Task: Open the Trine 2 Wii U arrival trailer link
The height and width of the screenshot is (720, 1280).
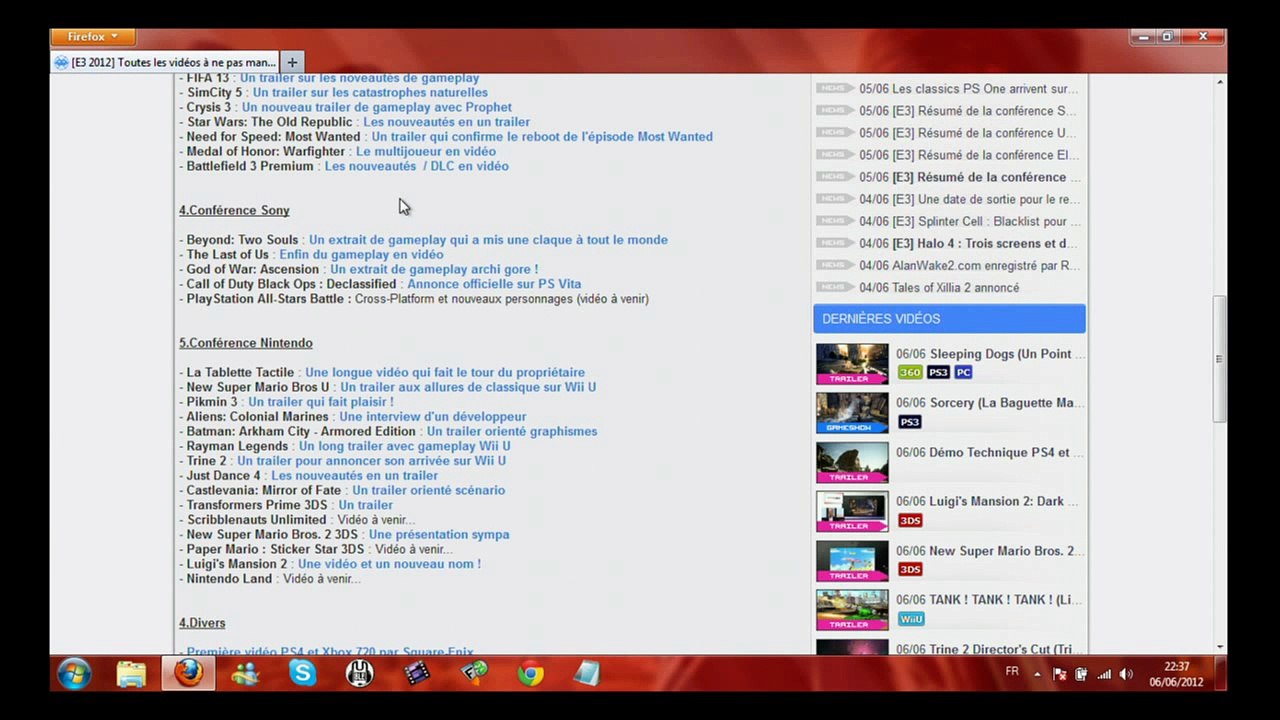Action: pyautogui.click(x=371, y=461)
